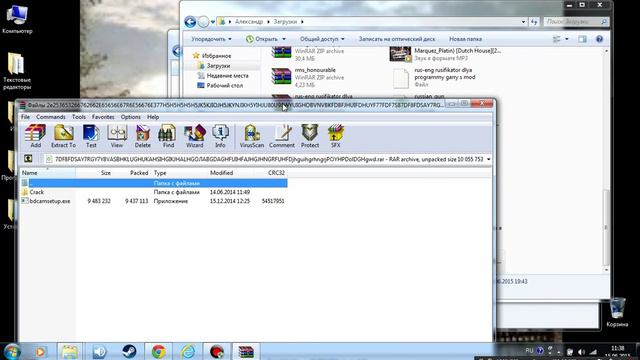Open the Favorites menu
The width and height of the screenshot is (640, 360).
point(103,117)
